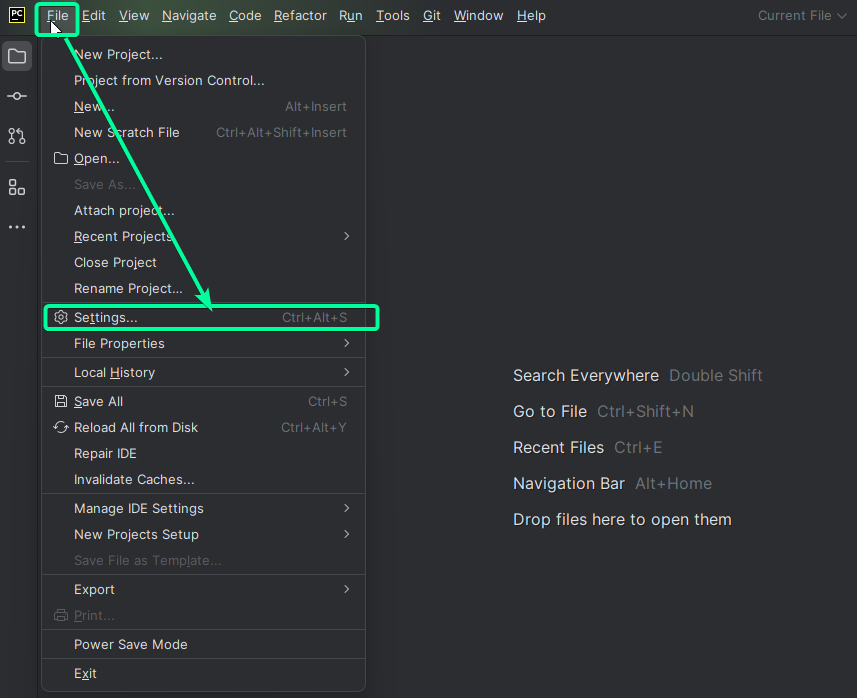This screenshot has width=857, height=698.
Task: Select New Scratch File entry
Action: (x=203, y=132)
